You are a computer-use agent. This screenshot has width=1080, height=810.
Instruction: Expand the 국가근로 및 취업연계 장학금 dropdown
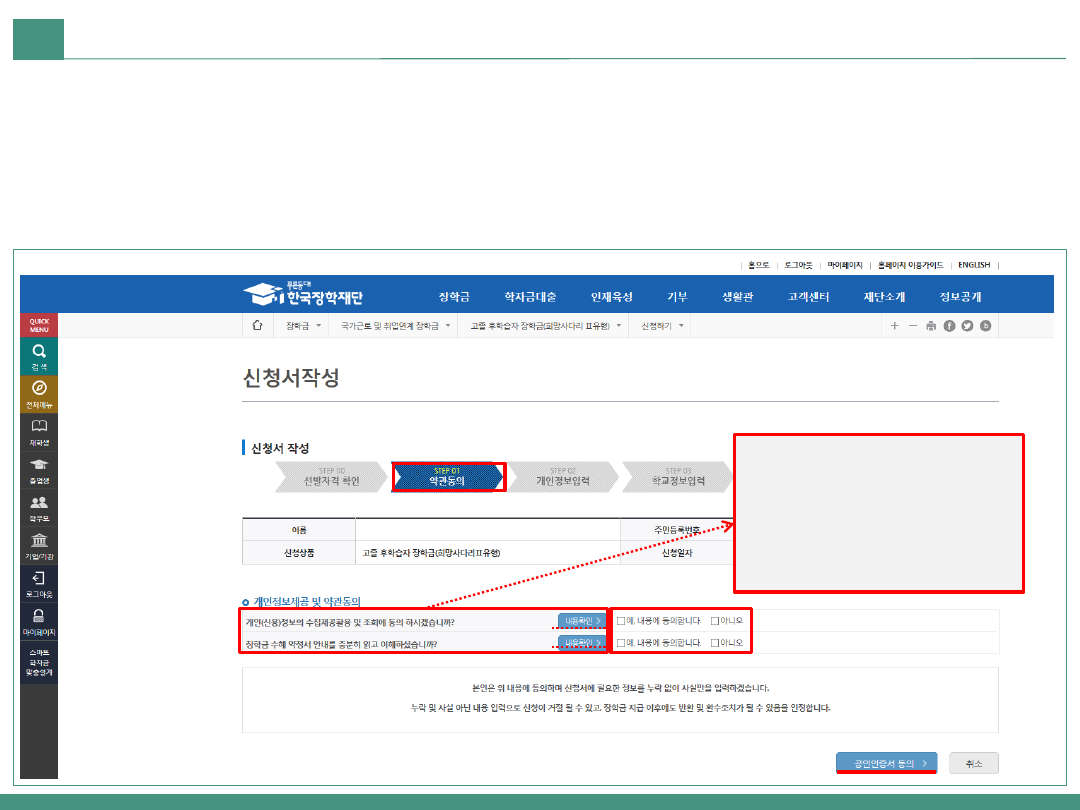447,326
